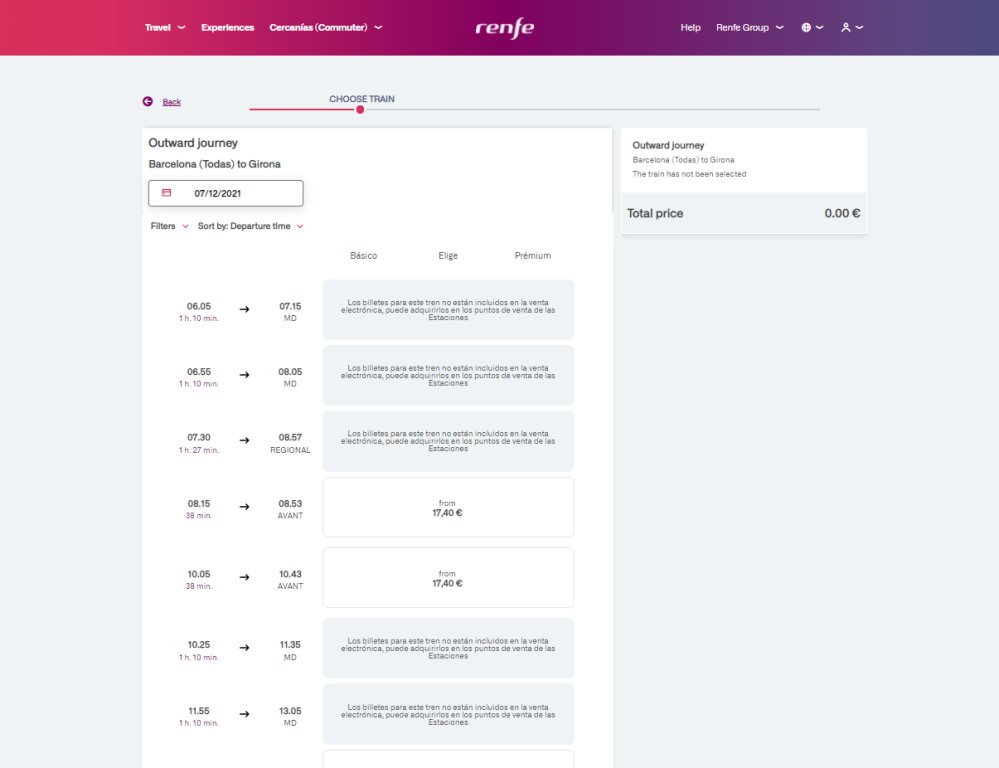
Task: Click the Choose Train progress marker
Action: (x=360, y=110)
